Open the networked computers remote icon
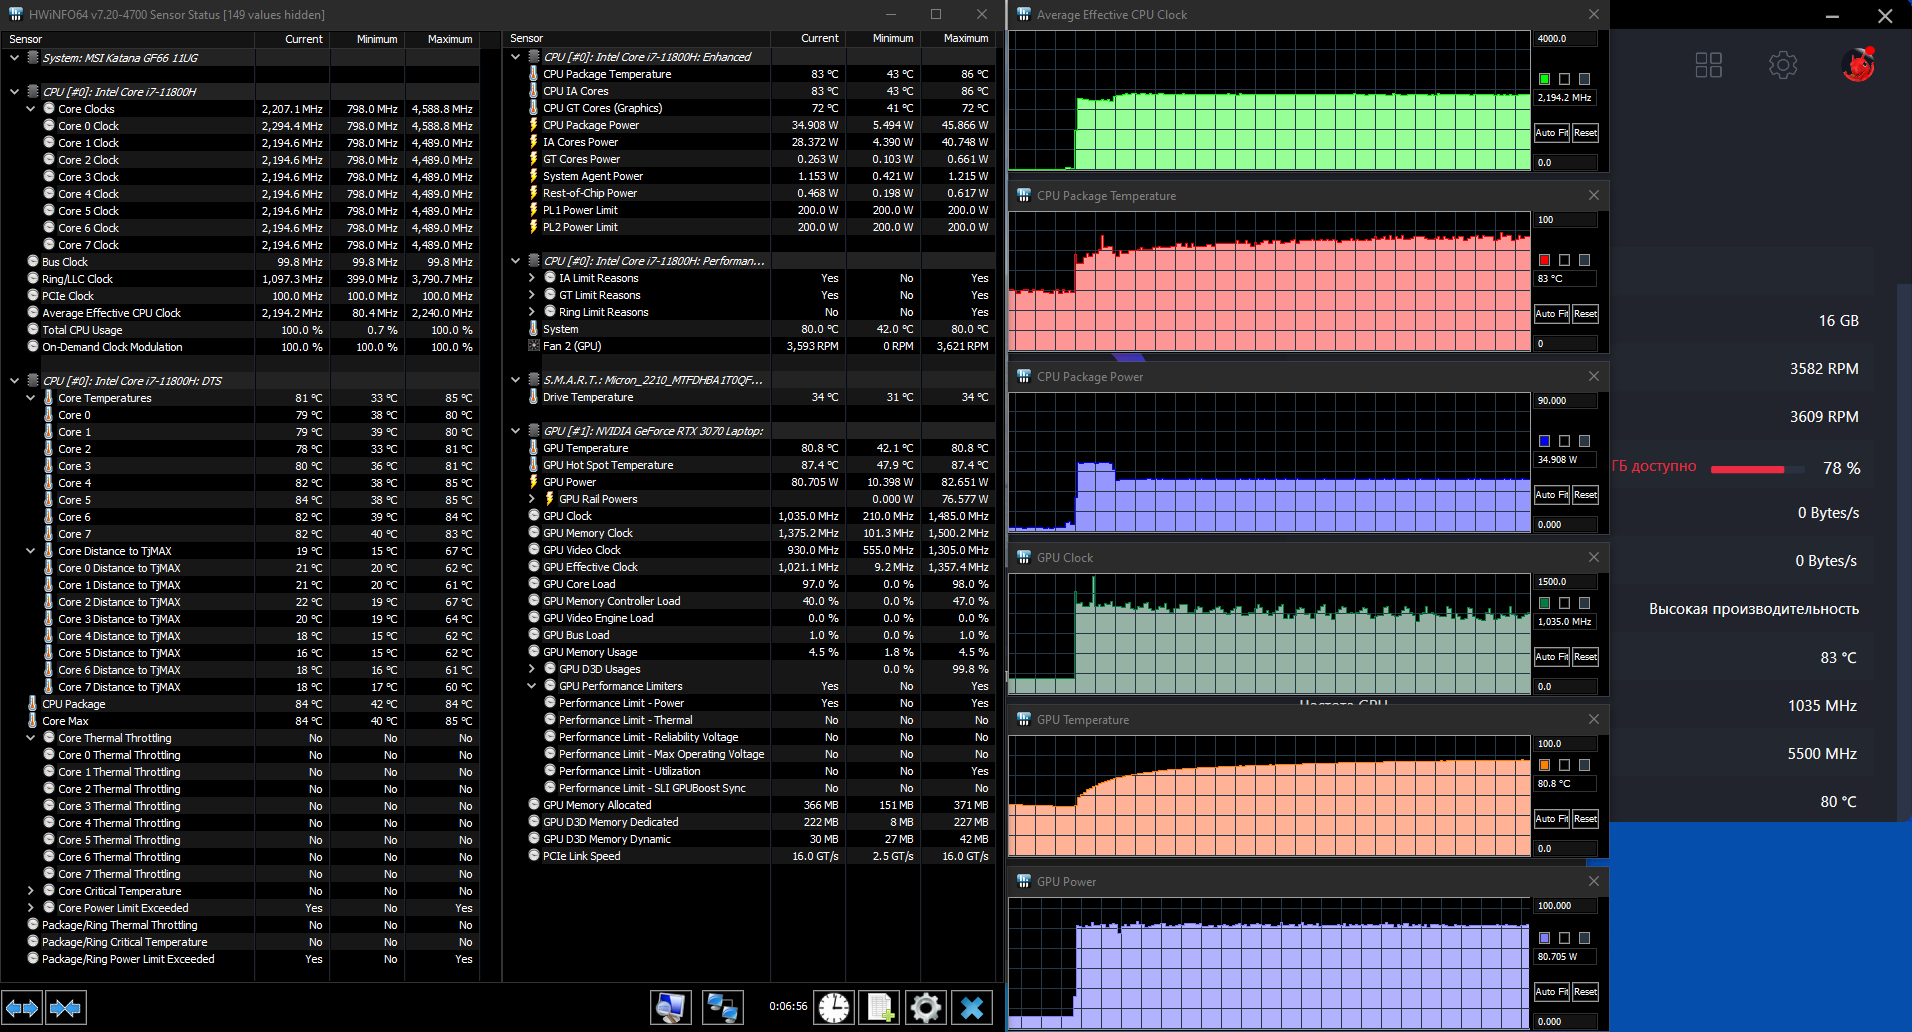Viewport: 1912px width, 1032px height. 722,1007
